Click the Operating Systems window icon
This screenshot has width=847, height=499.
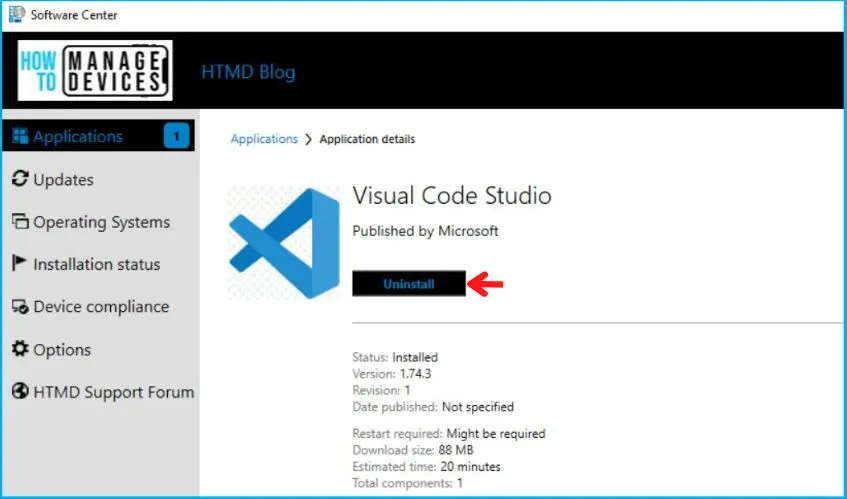20,221
